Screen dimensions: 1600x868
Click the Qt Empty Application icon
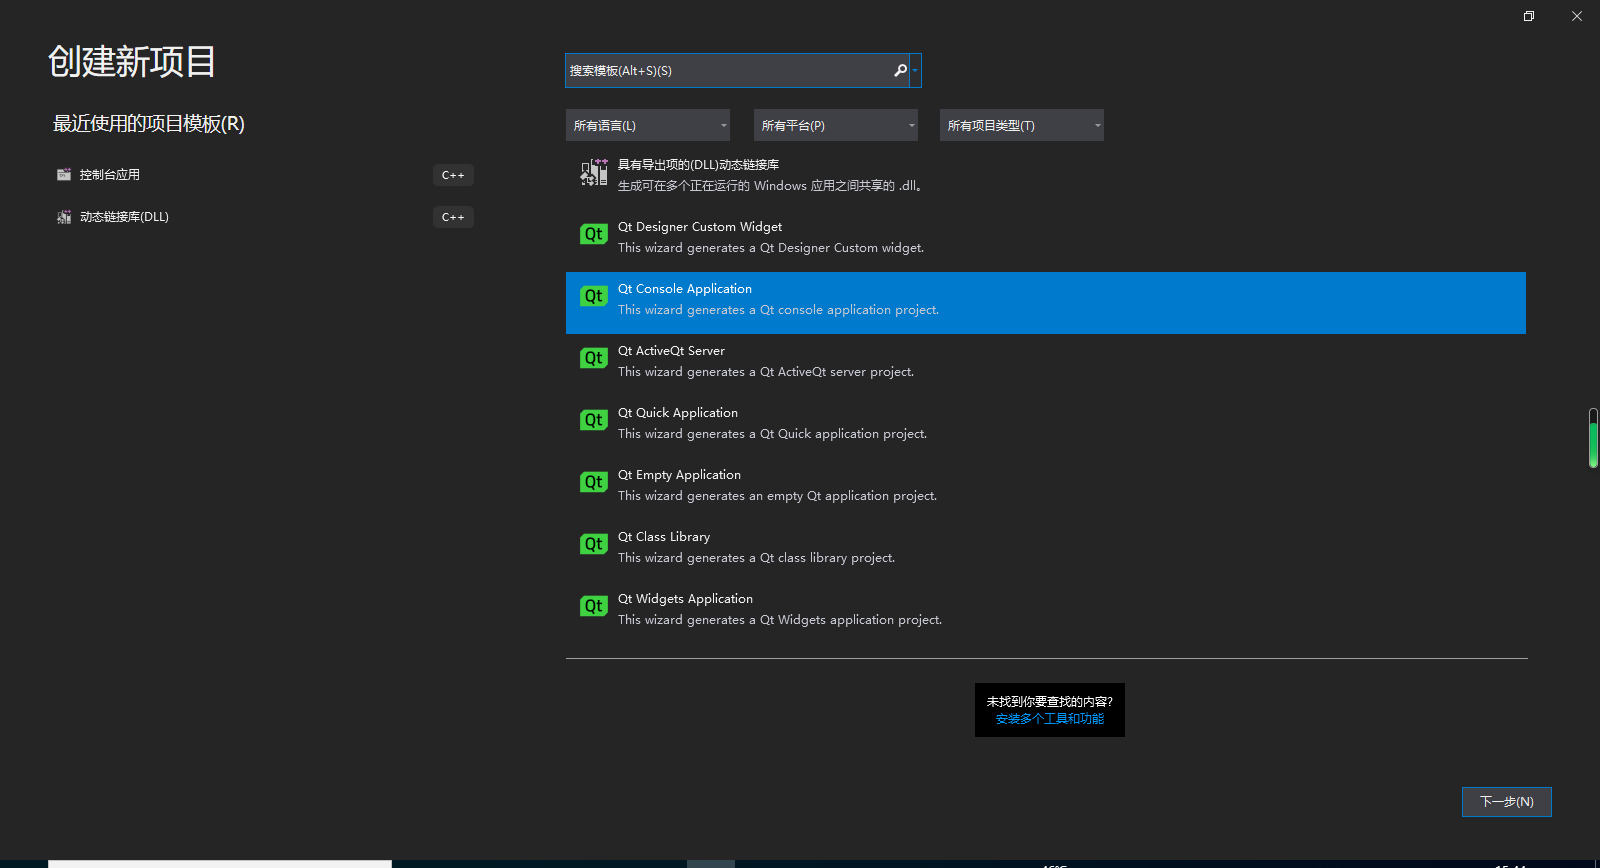coord(593,482)
